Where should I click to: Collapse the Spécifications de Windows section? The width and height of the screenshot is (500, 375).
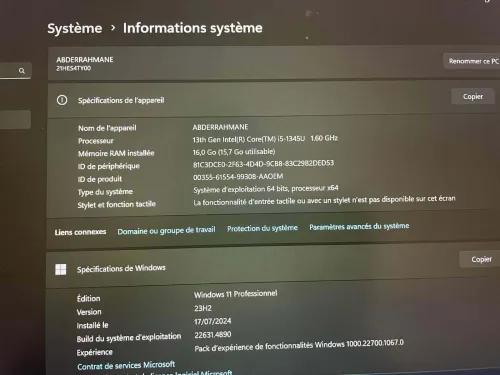[273, 267]
